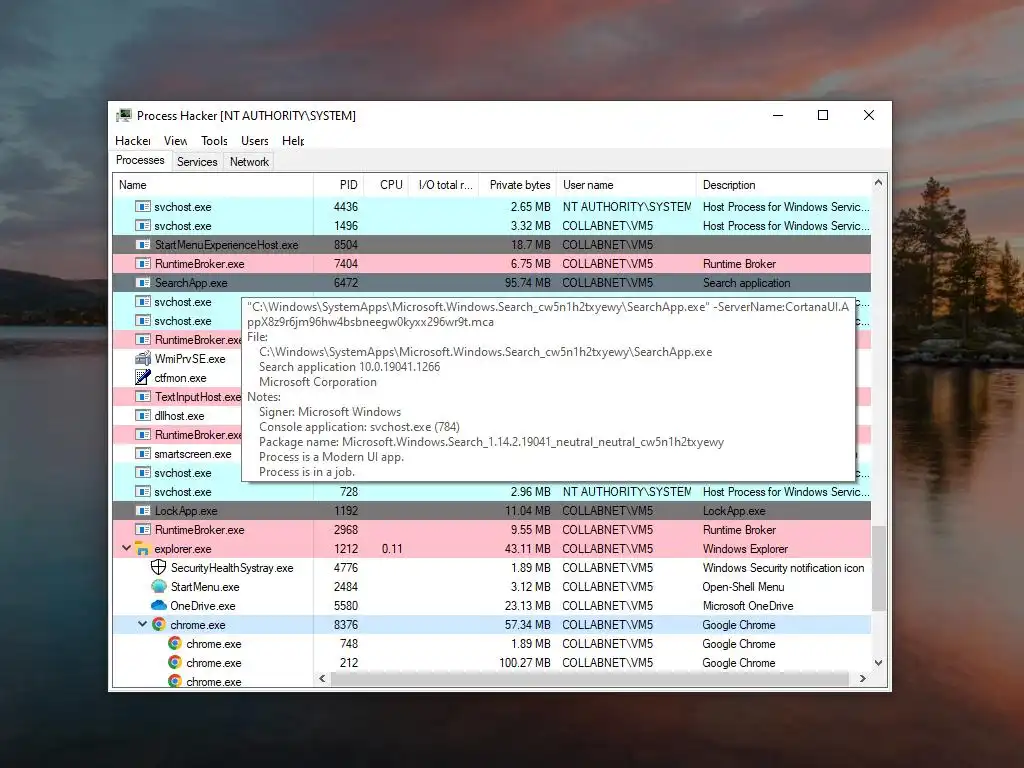
Task: Sort by the I/O total rate column
Action: coord(445,185)
